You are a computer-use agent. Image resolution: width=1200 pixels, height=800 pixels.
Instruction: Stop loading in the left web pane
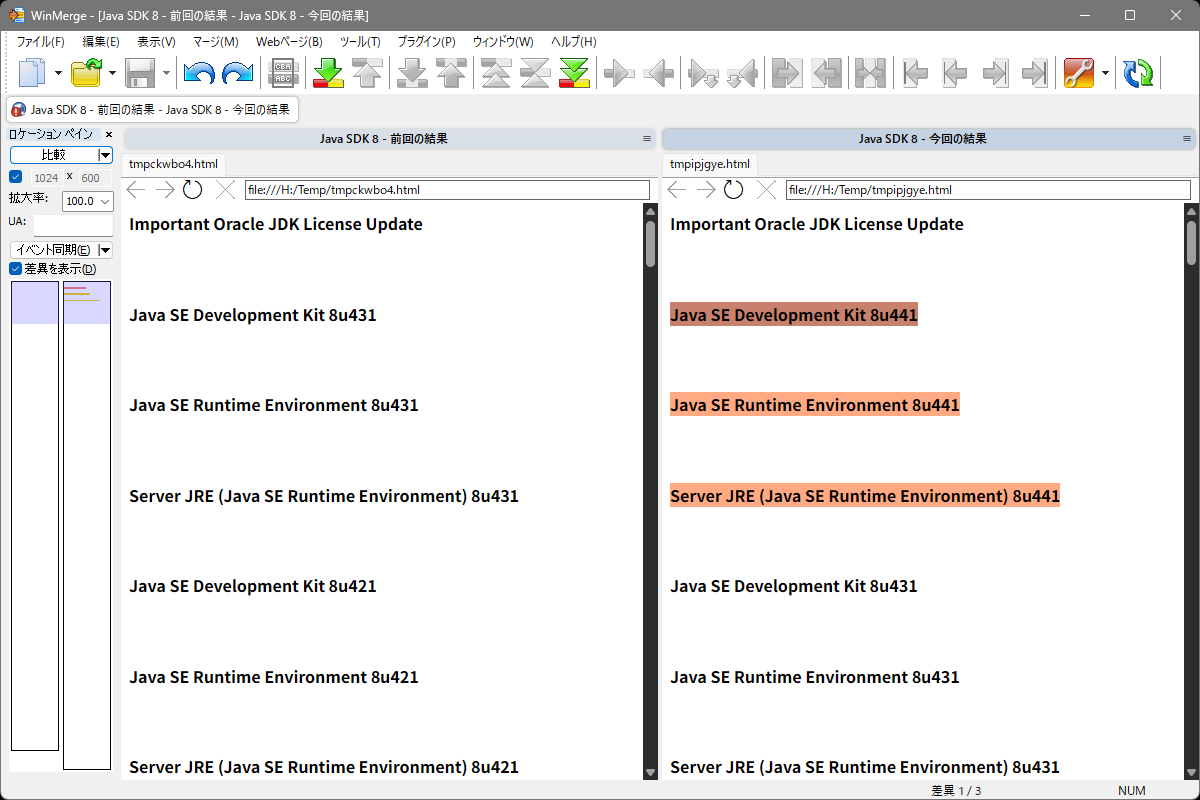(x=226, y=190)
